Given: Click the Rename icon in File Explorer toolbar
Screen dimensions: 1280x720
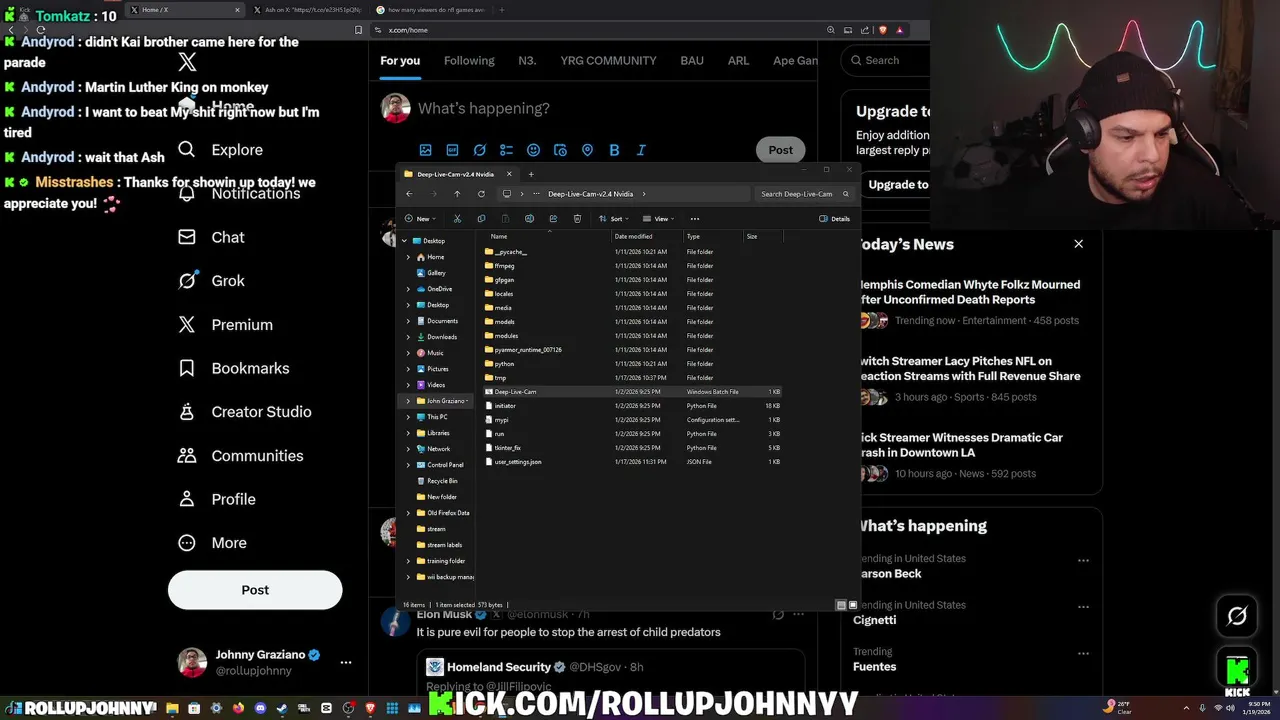Looking at the screenshot, I should 529,219.
